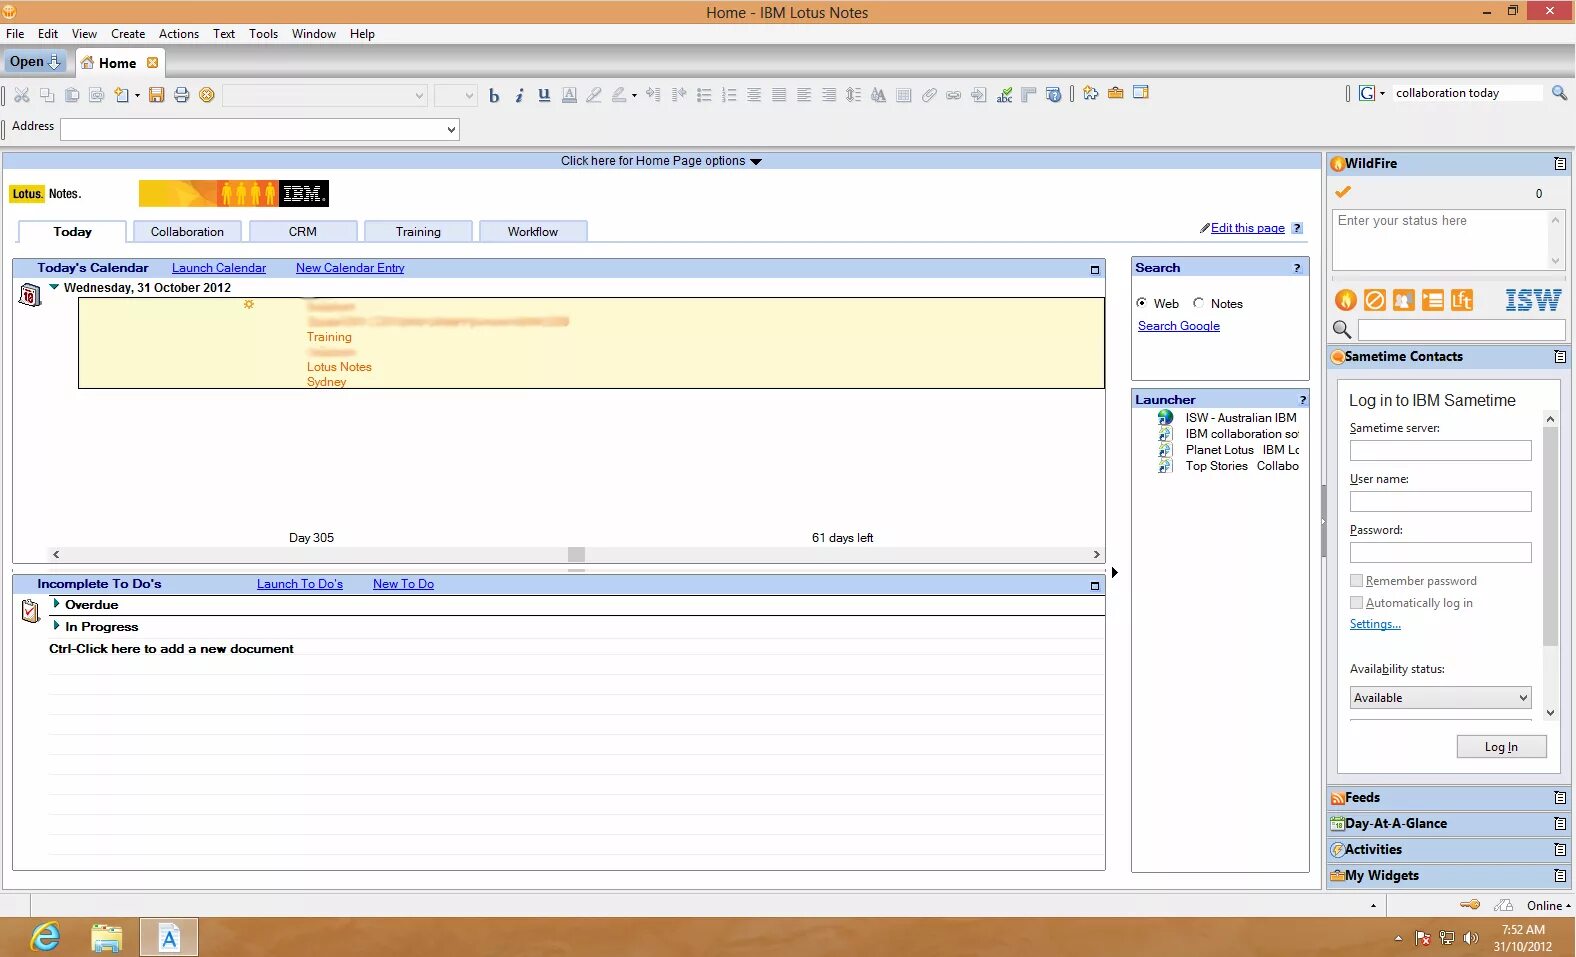
Task: Open Internet Explorer from the taskbar
Action: (x=45, y=937)
